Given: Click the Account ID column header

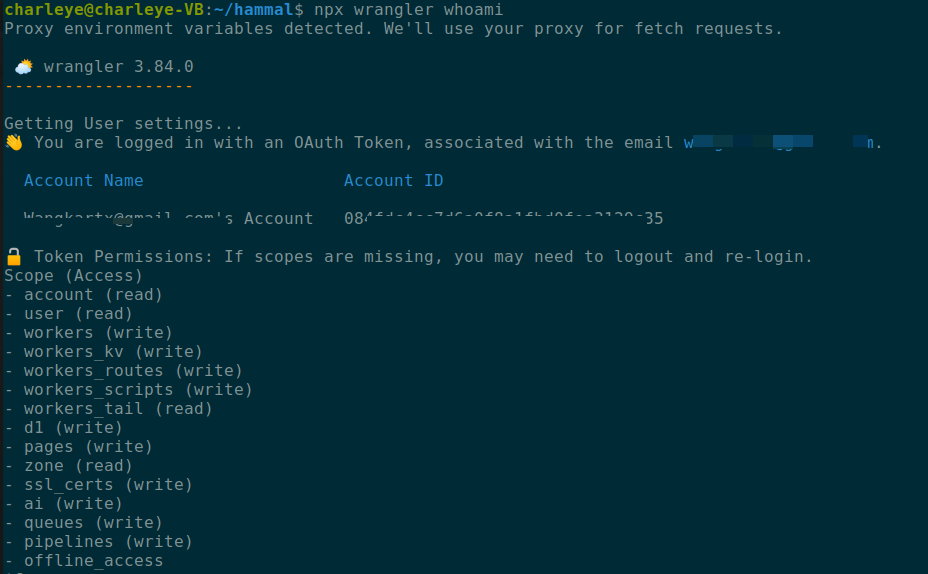Looking at the screenshot, I should pyautogui.click(x=394, y=180).
